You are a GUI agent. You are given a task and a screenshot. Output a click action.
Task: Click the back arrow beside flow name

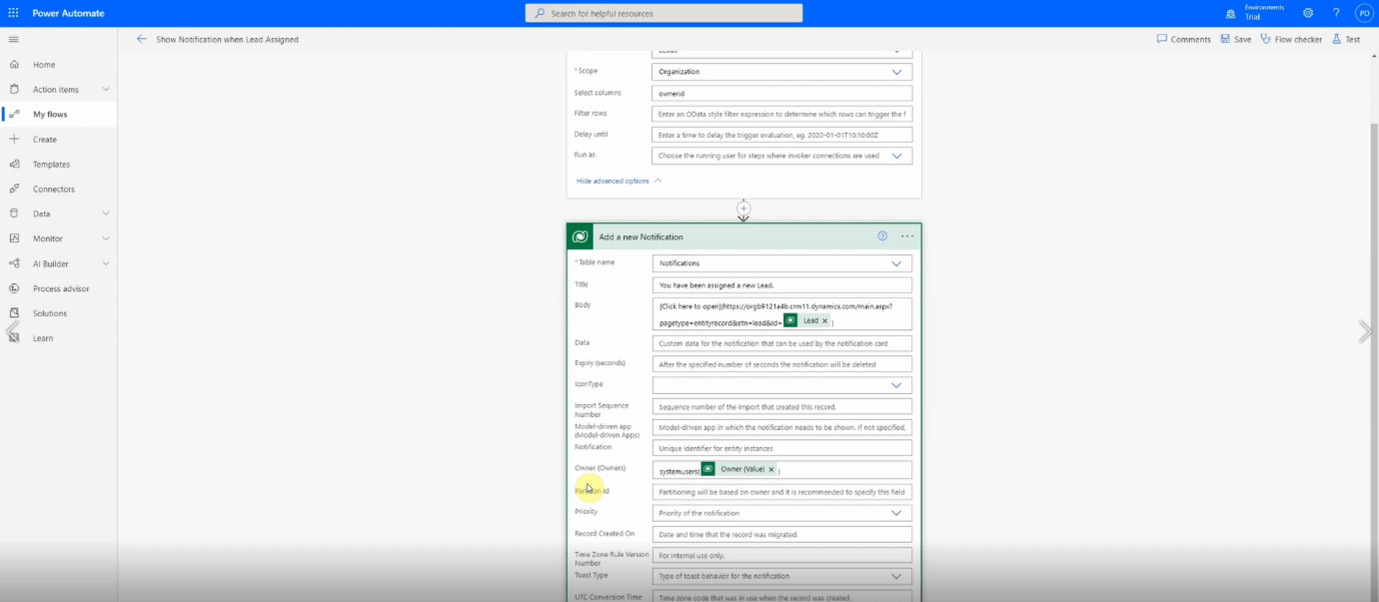click(x=141, y=39)
